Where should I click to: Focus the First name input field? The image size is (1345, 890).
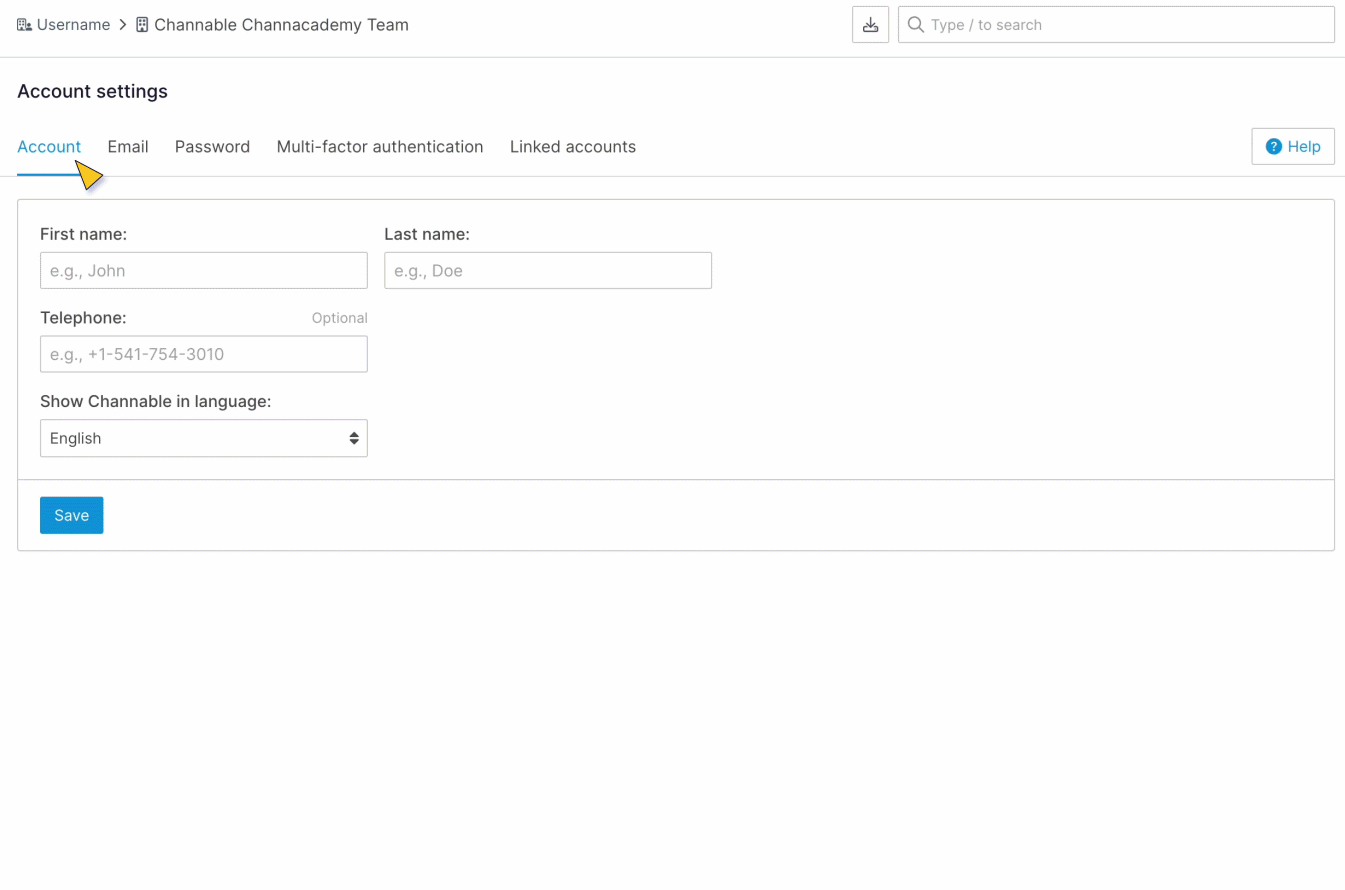pos(204,270)
